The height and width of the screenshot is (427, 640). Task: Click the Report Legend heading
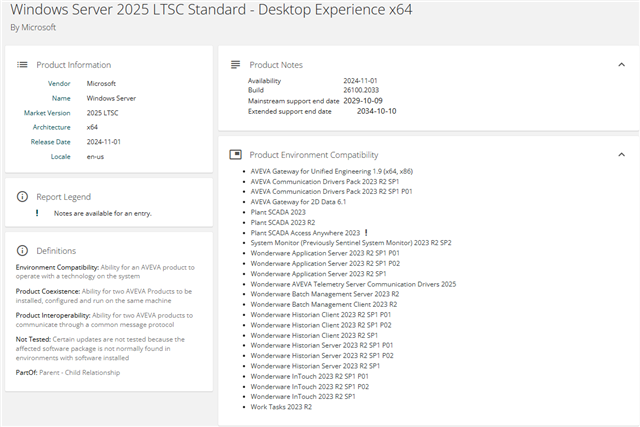coord(64,197)
